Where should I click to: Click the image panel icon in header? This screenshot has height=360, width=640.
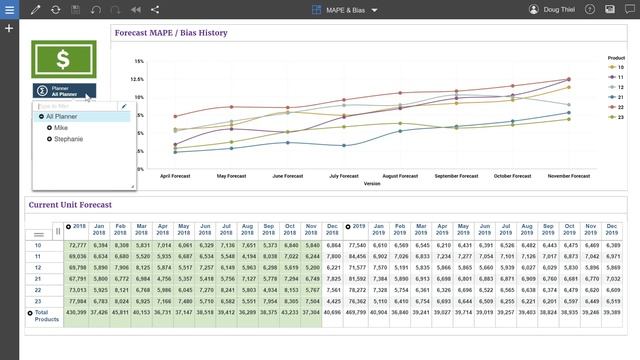coord(610,9)
